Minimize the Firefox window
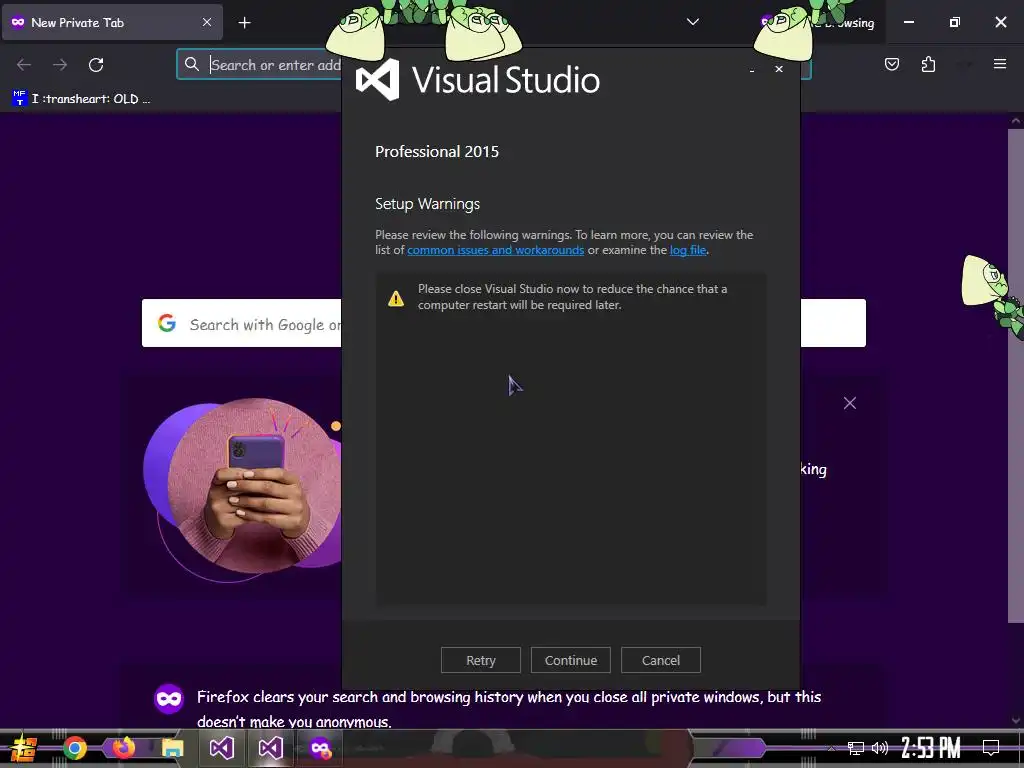This screenshot has height=768, width=1024. click(908, 22)
